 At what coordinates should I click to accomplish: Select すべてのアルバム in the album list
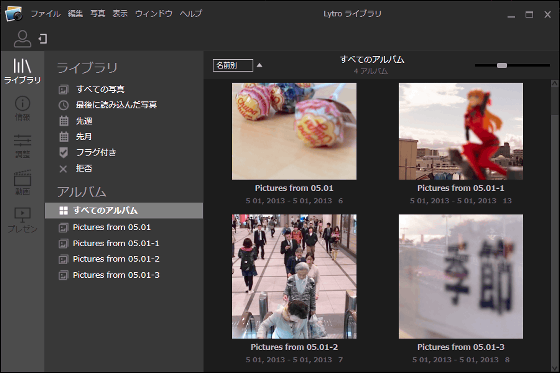tap(124, 210)
